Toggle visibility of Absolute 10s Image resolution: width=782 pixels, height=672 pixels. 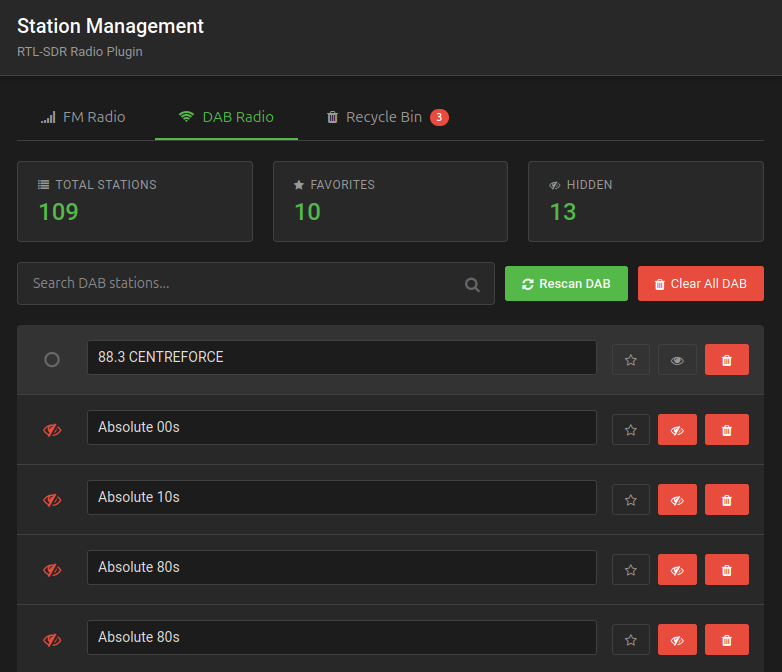pos(677,500)
